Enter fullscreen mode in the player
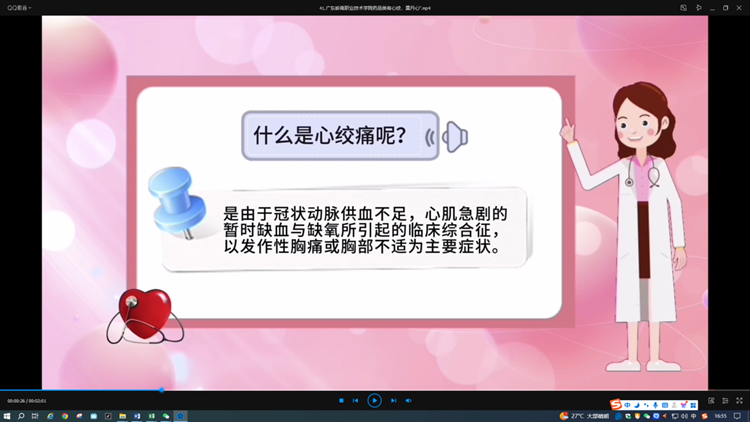 pyautogui.click(x=739, y=400)
